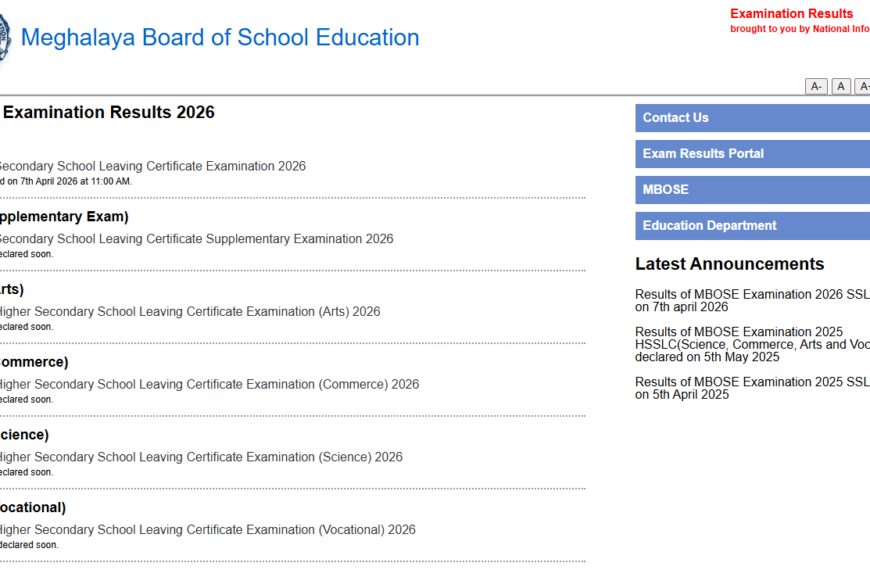
Task: Click announcement about 2025 HSSLC results declared 5th May
Action: pos(752,345)
